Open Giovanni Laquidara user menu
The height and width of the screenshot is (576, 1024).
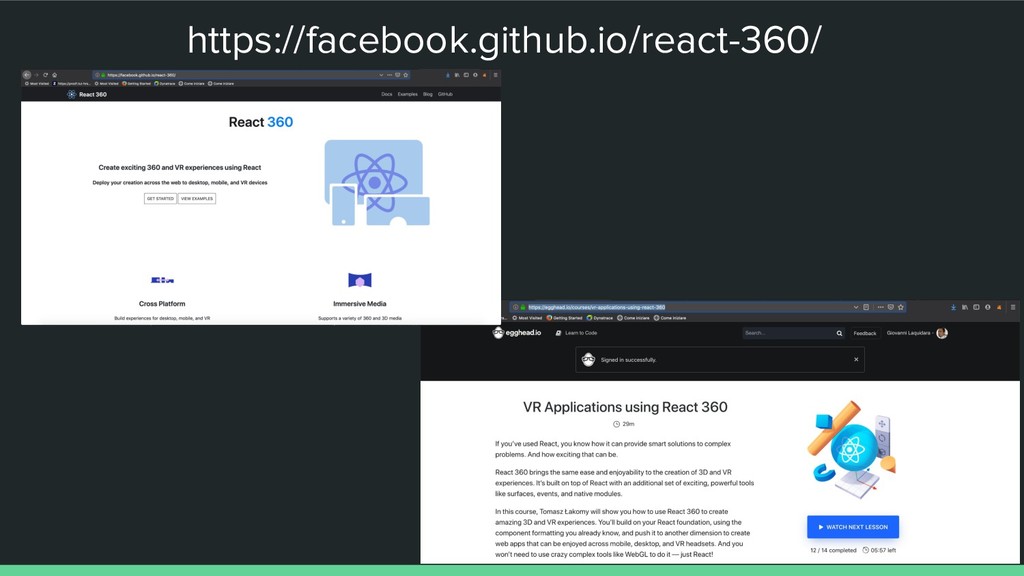coord(917,333)
